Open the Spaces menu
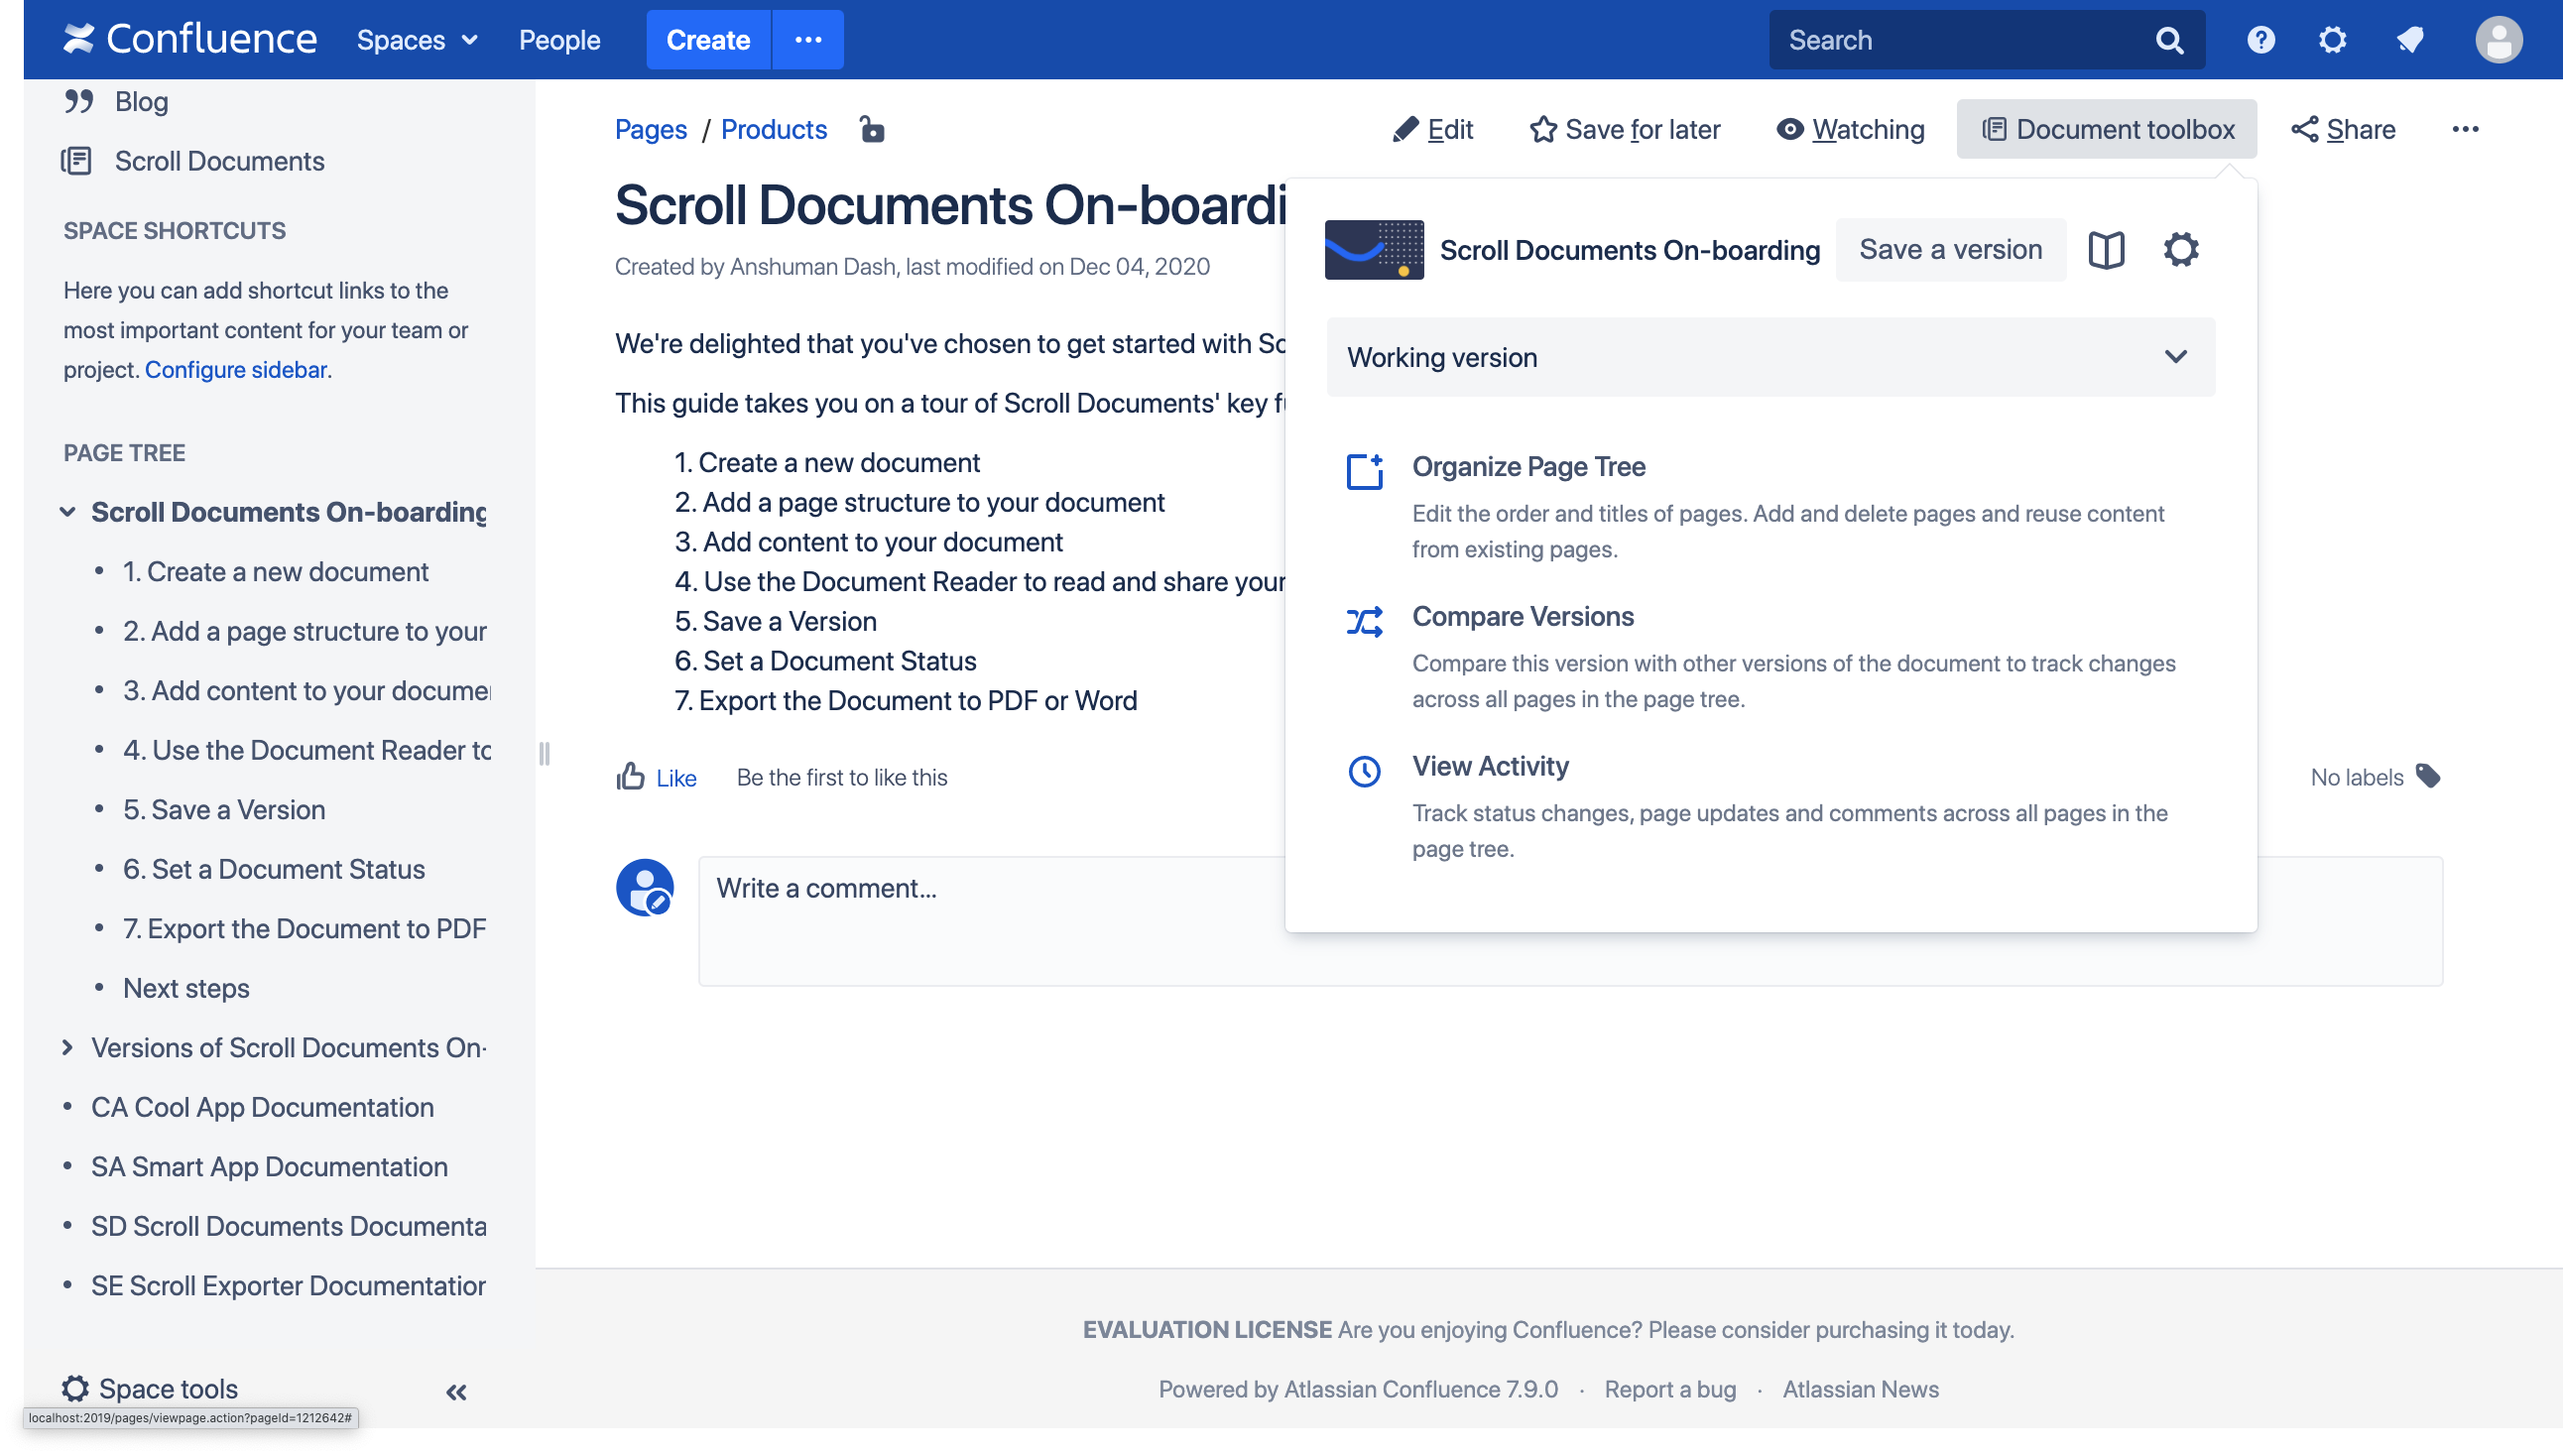Image resolution: width=2563 pixels, height=1456 pixels. [x=417, y=40]
